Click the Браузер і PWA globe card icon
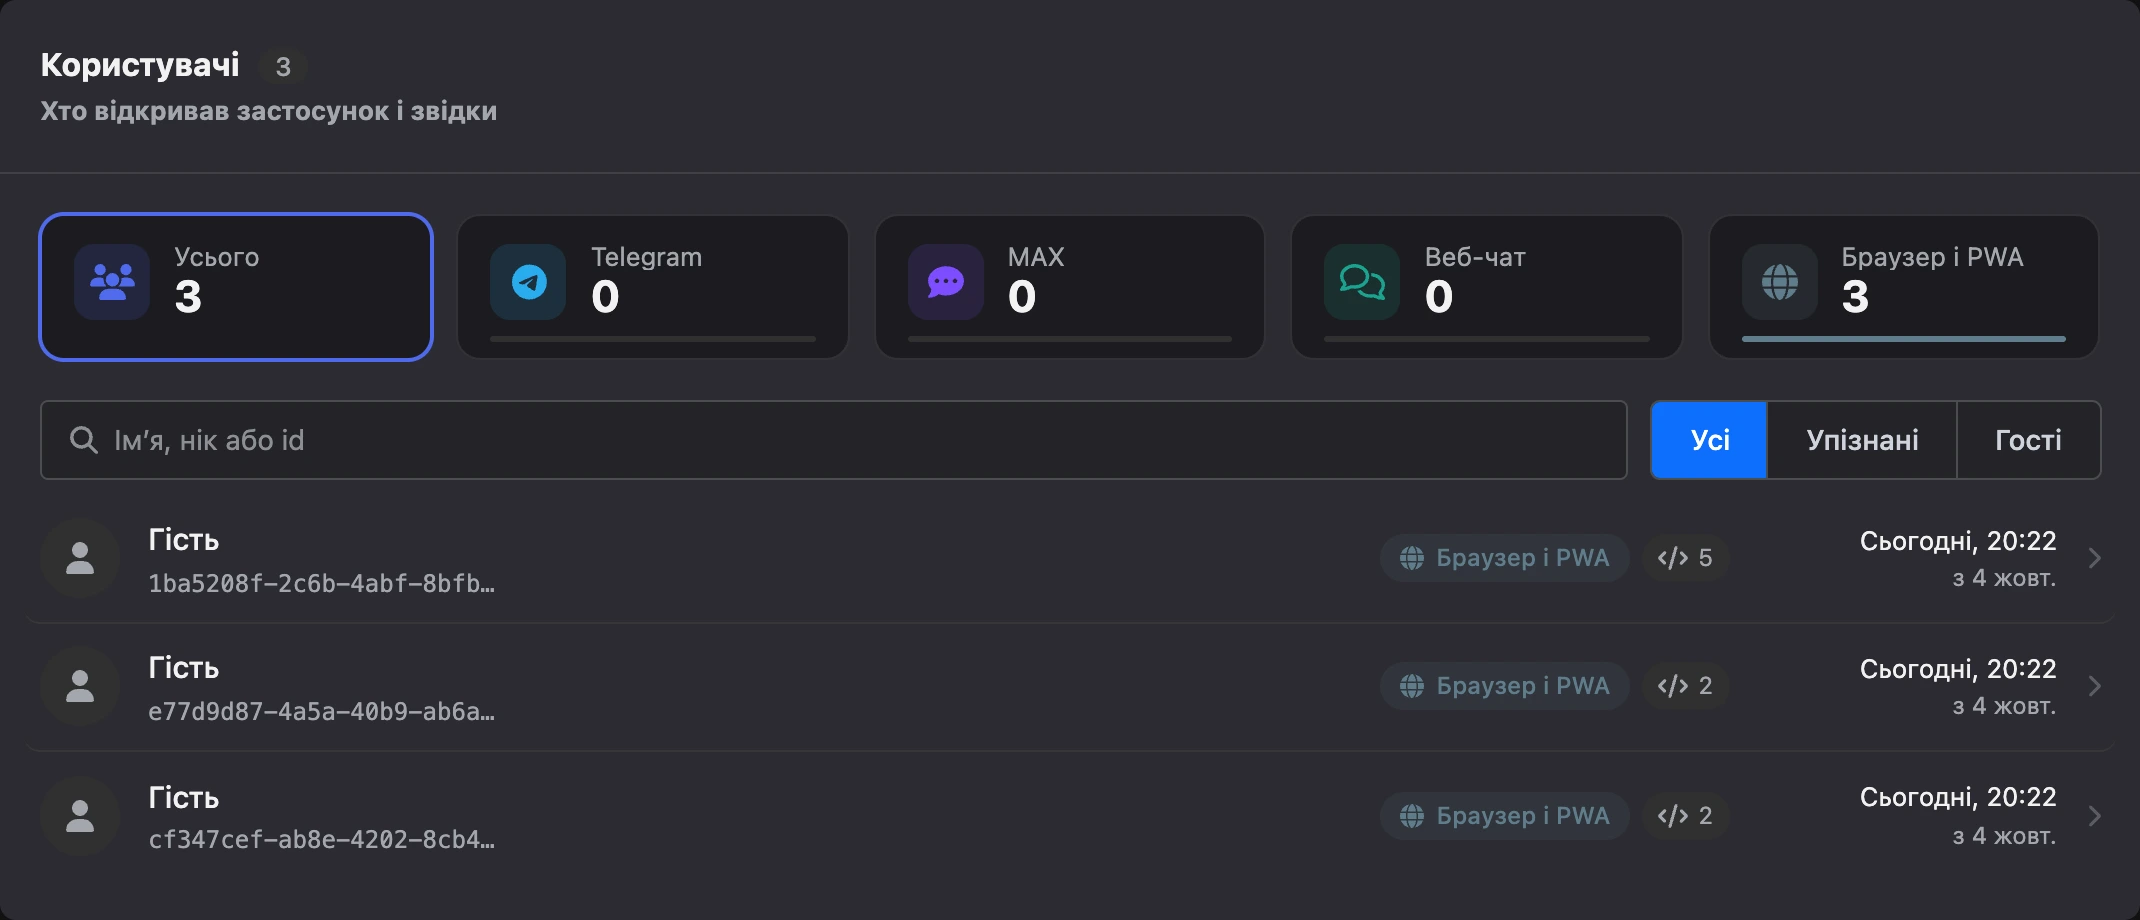This screenshot has width=2140, height=920. pos(1780,282)
